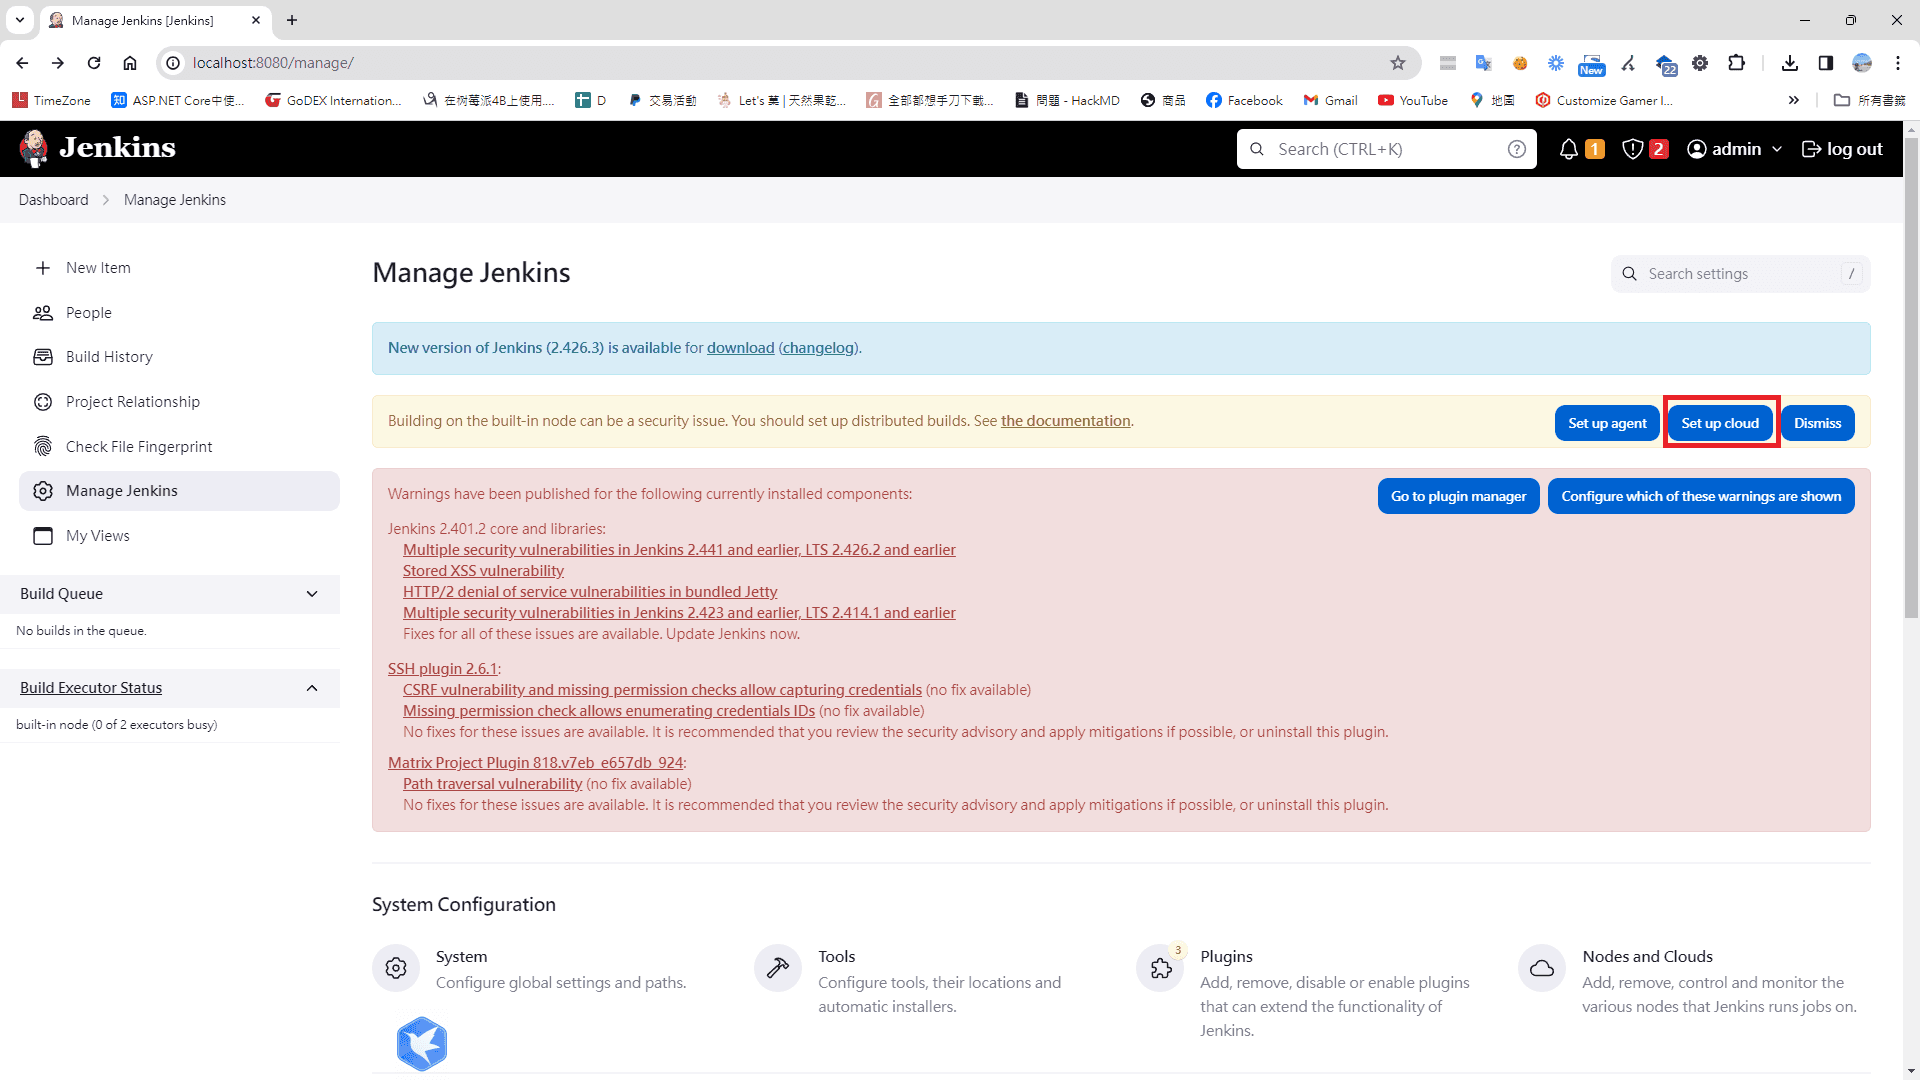Click the Tools wrench icon
The width and height of the screenshot is (1920, 1080).
point(777,967)
